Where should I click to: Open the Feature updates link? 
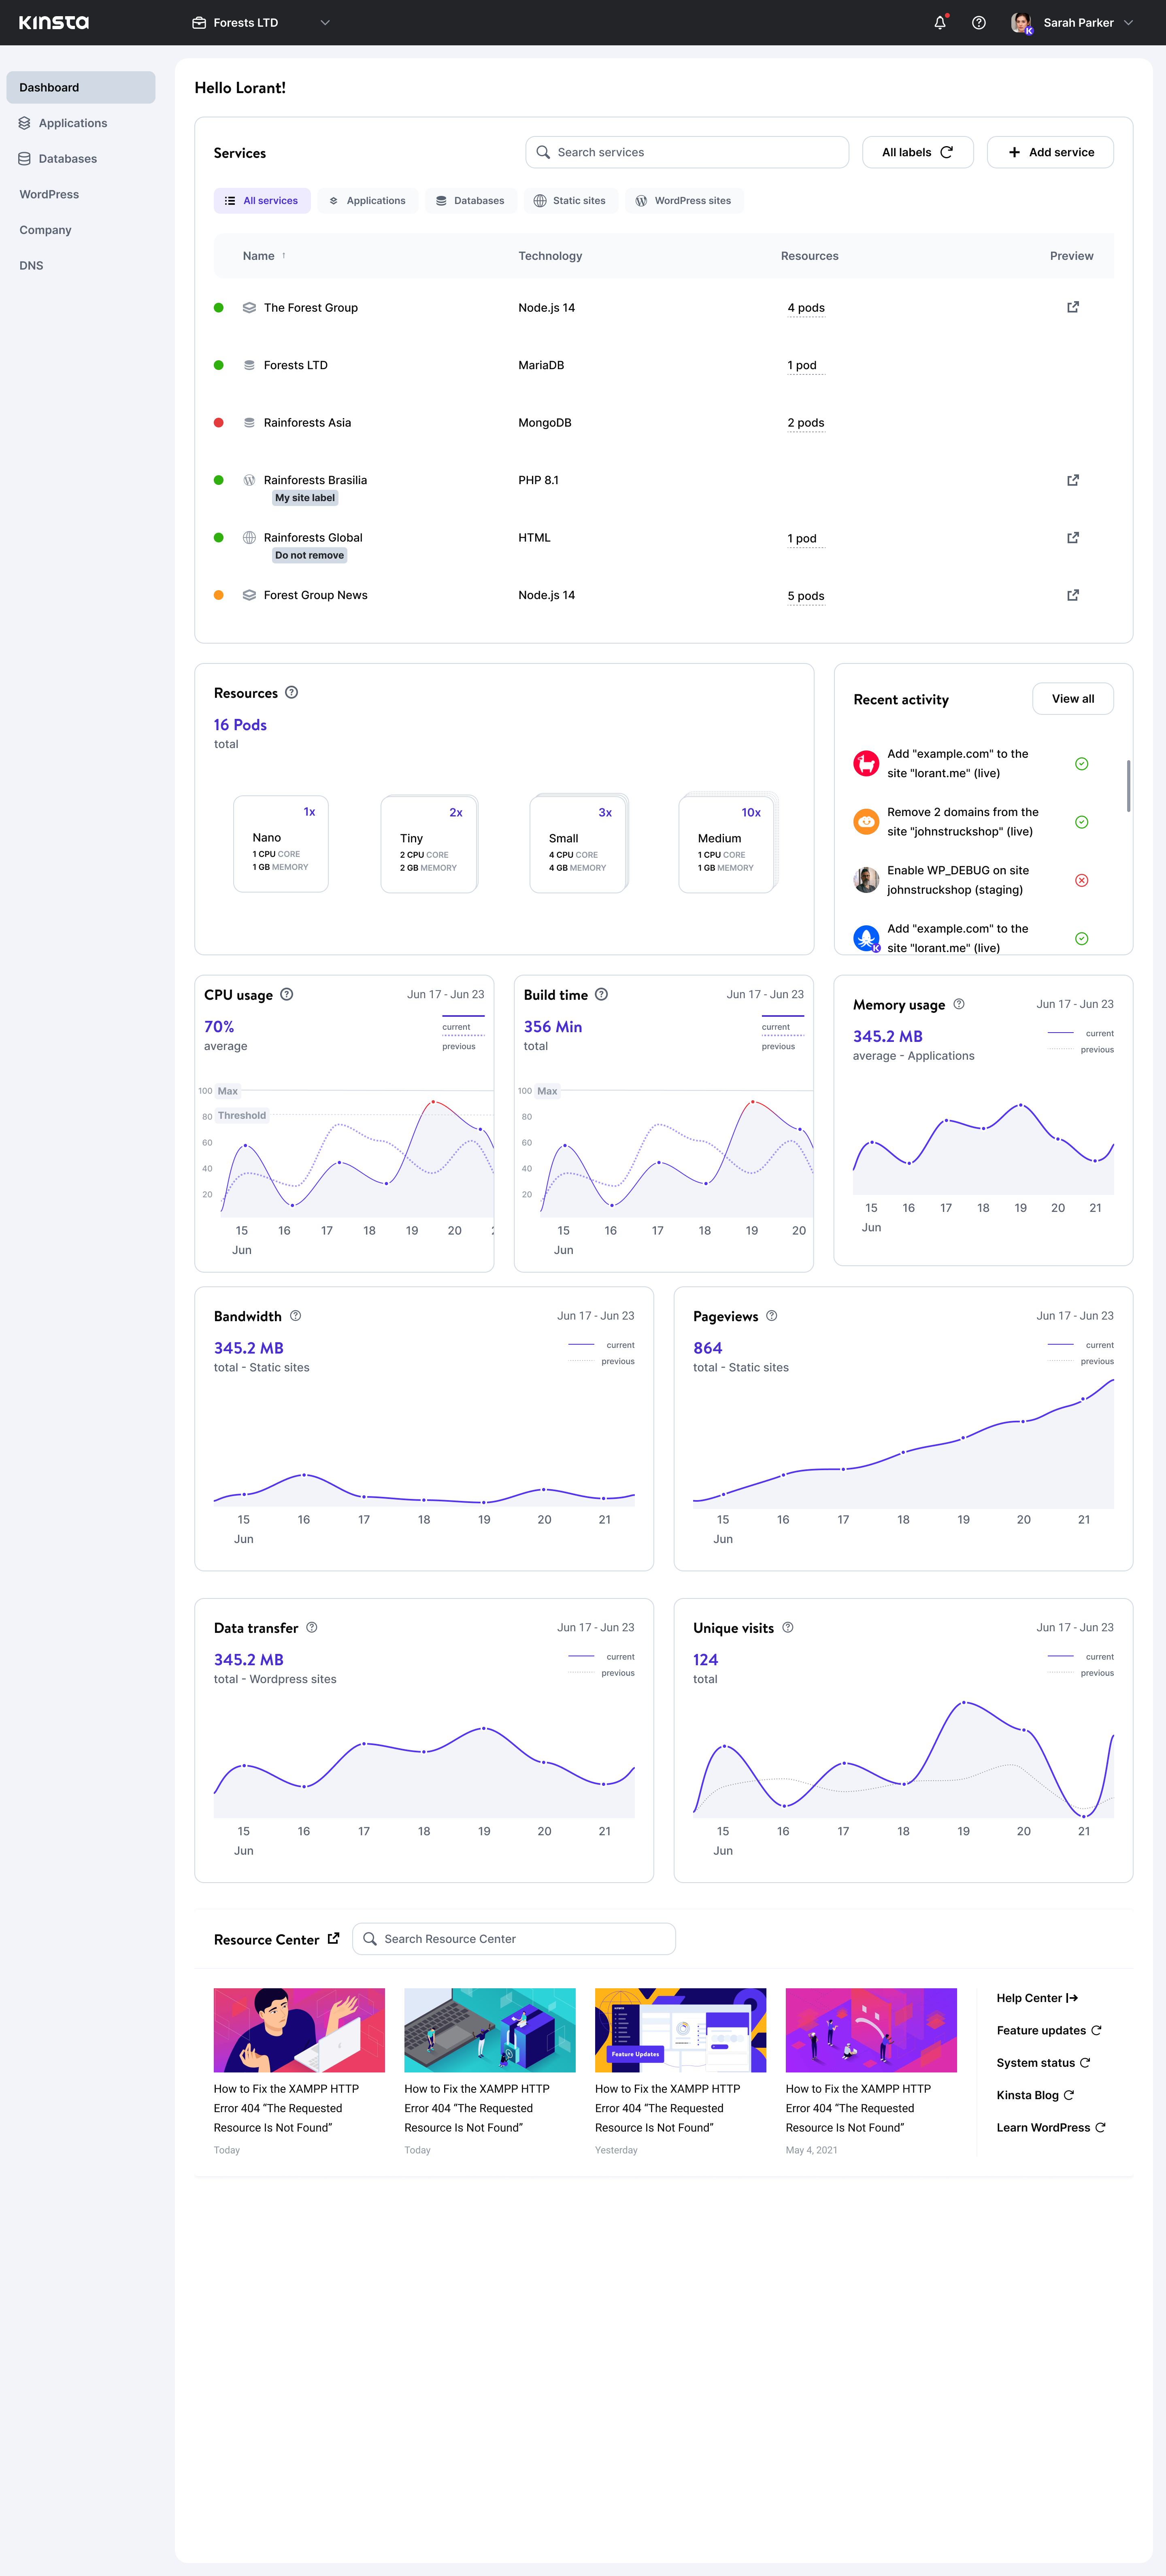point(1049,2031)
